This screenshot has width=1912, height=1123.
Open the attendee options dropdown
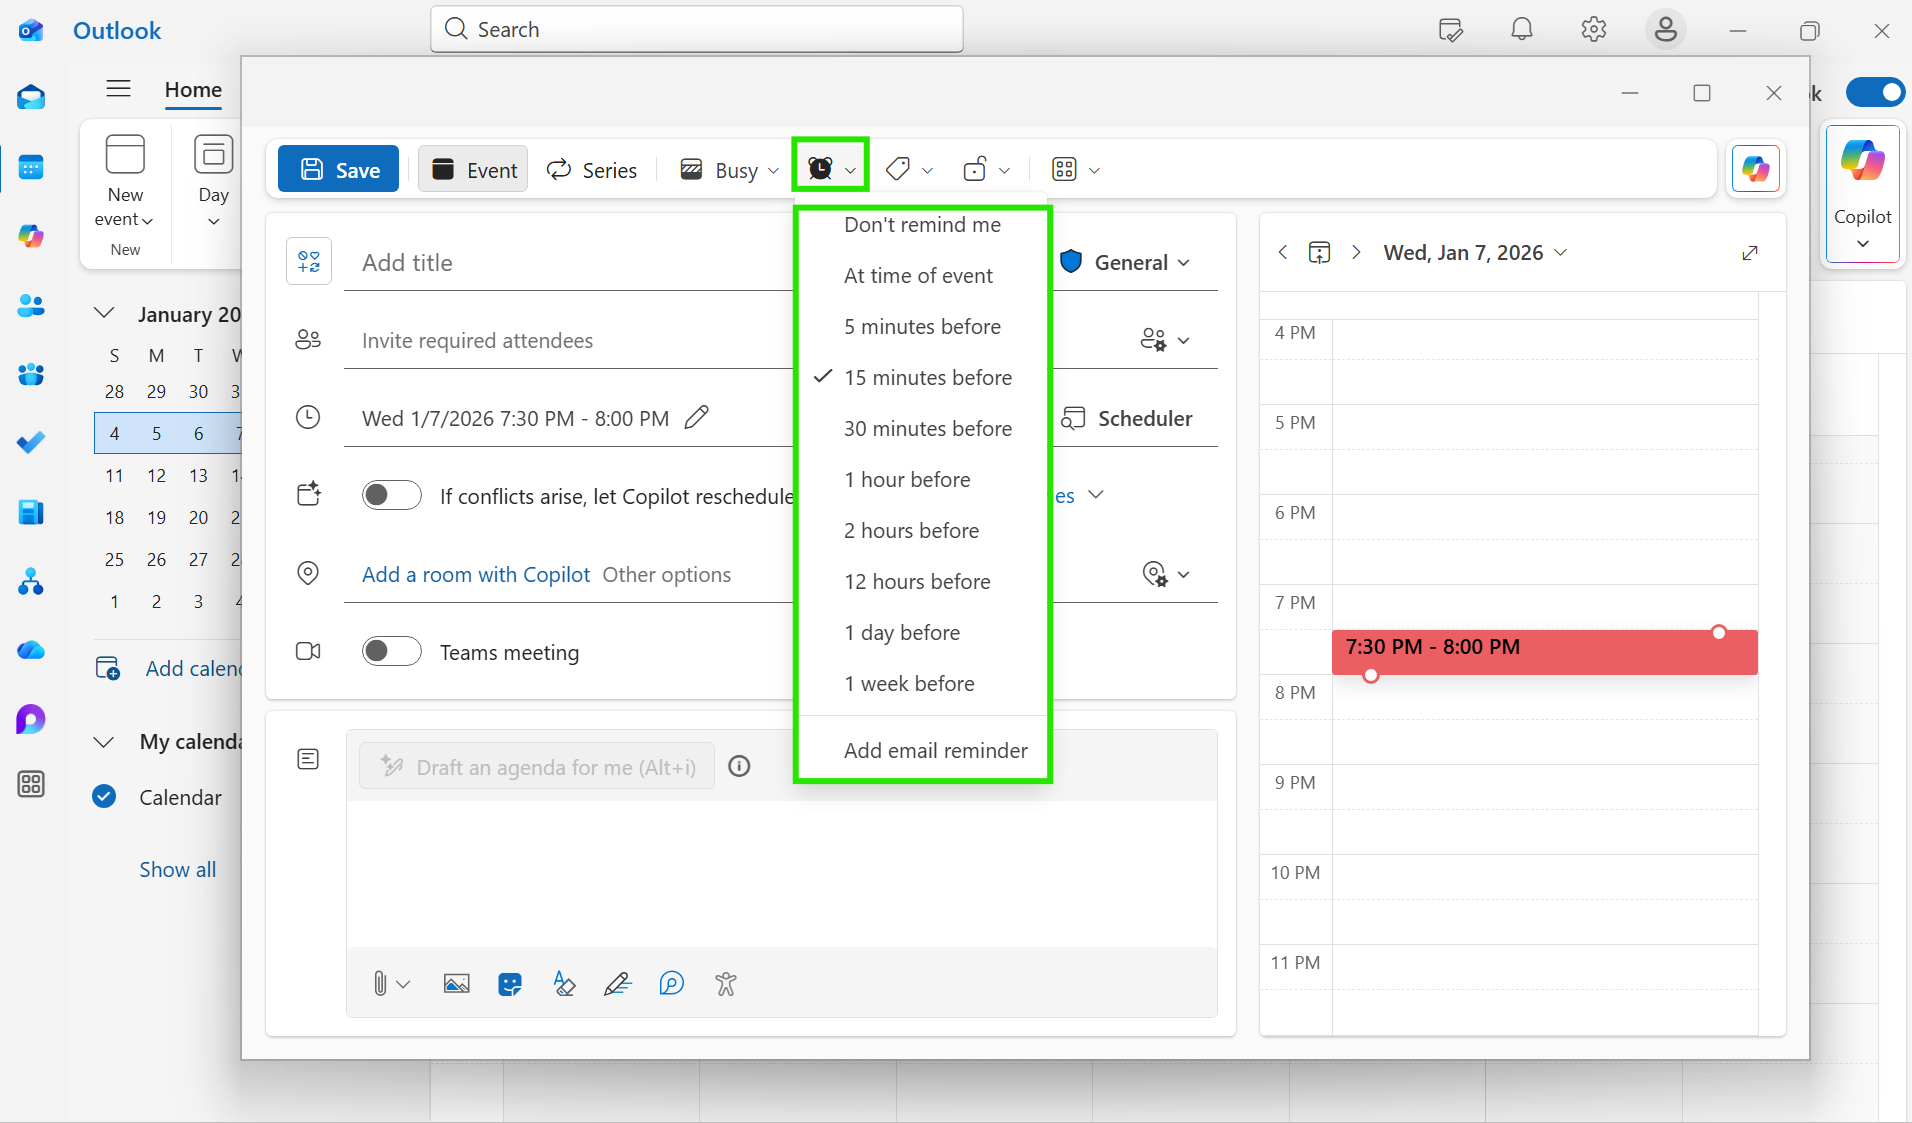click(x=1165, y=340)
